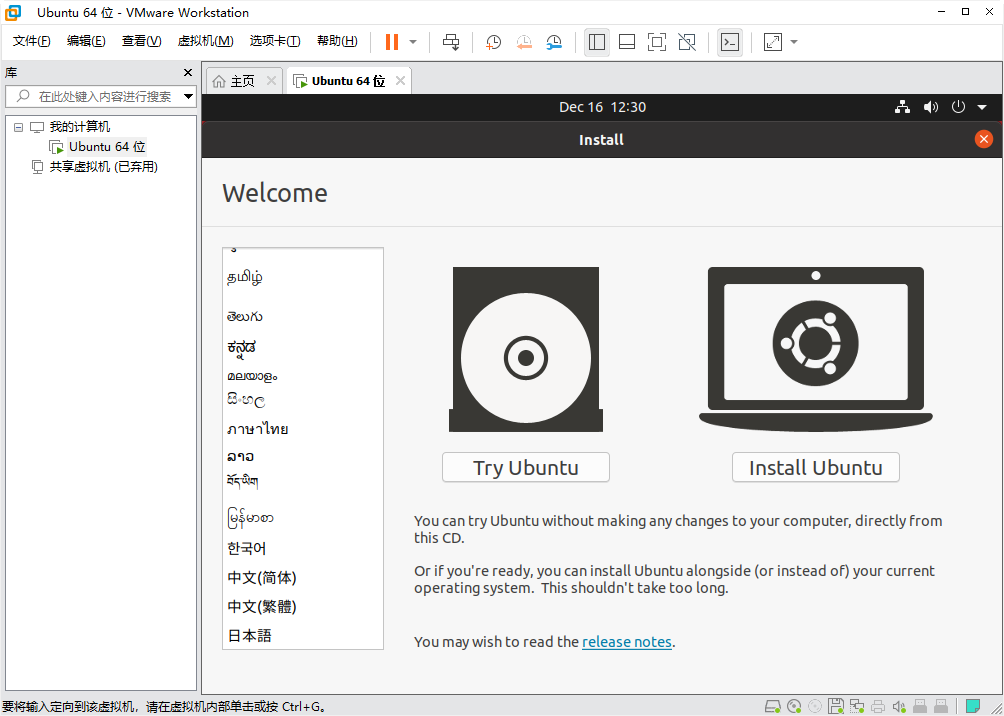Open the 虚拟机(M) menu

(206, 41)
